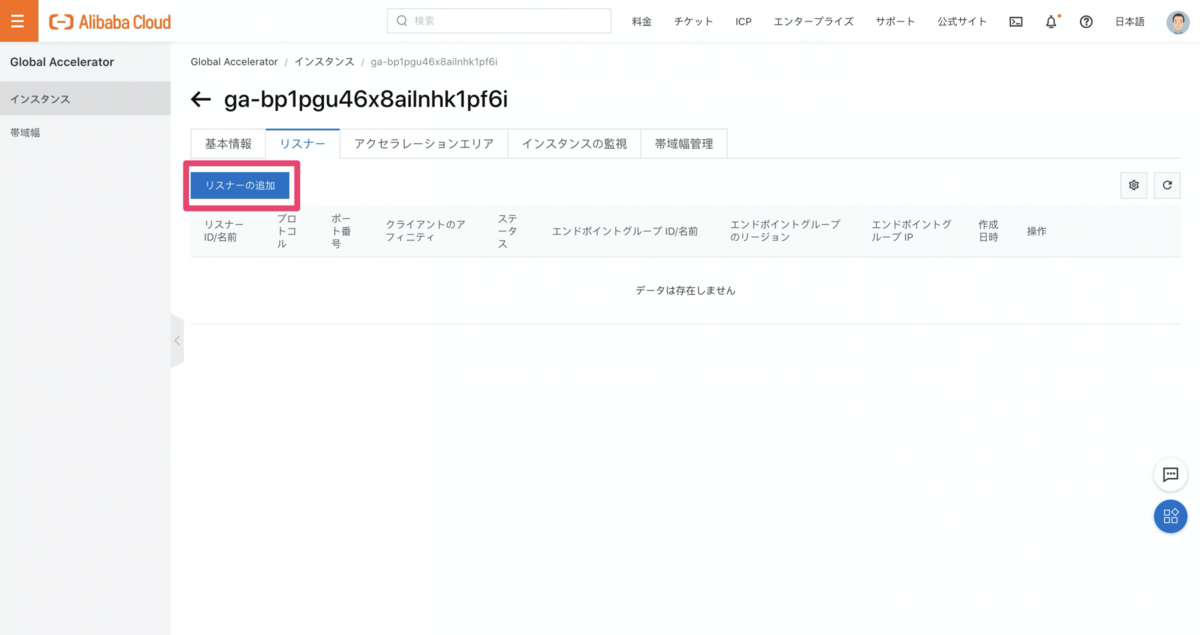This screenshot has width=1200, height=635.
Task: Open the 料金 menu
Action: [642, 21]
